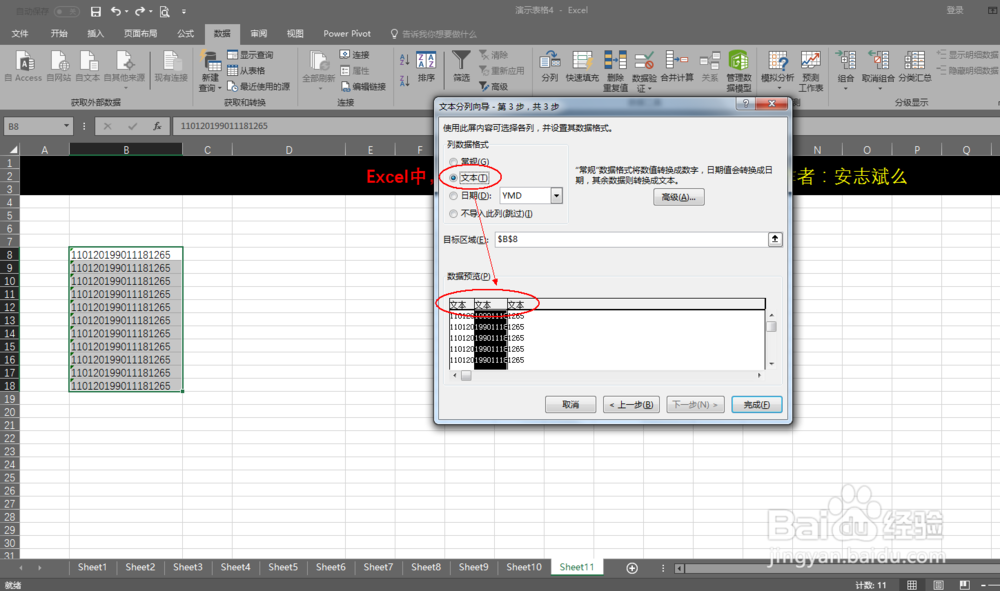Click the insert function fx icon
This screenshot has height=591, width=1000.
(157, 126)
